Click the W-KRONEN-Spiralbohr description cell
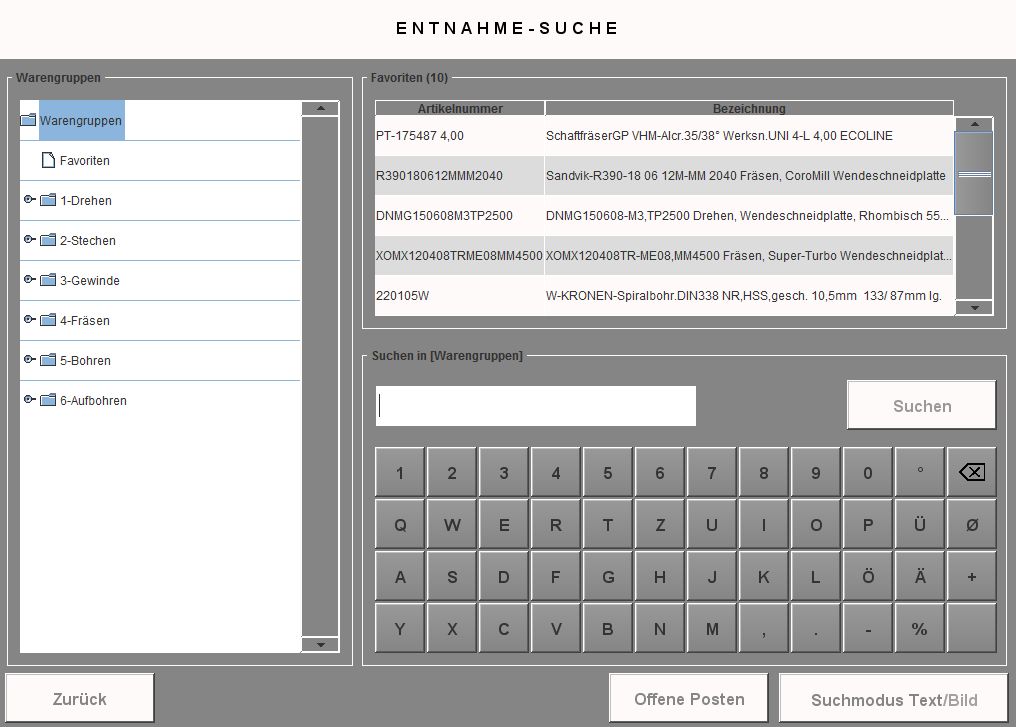The height and width of the screenshot is (727, 1016). click(x=749, y=295)
